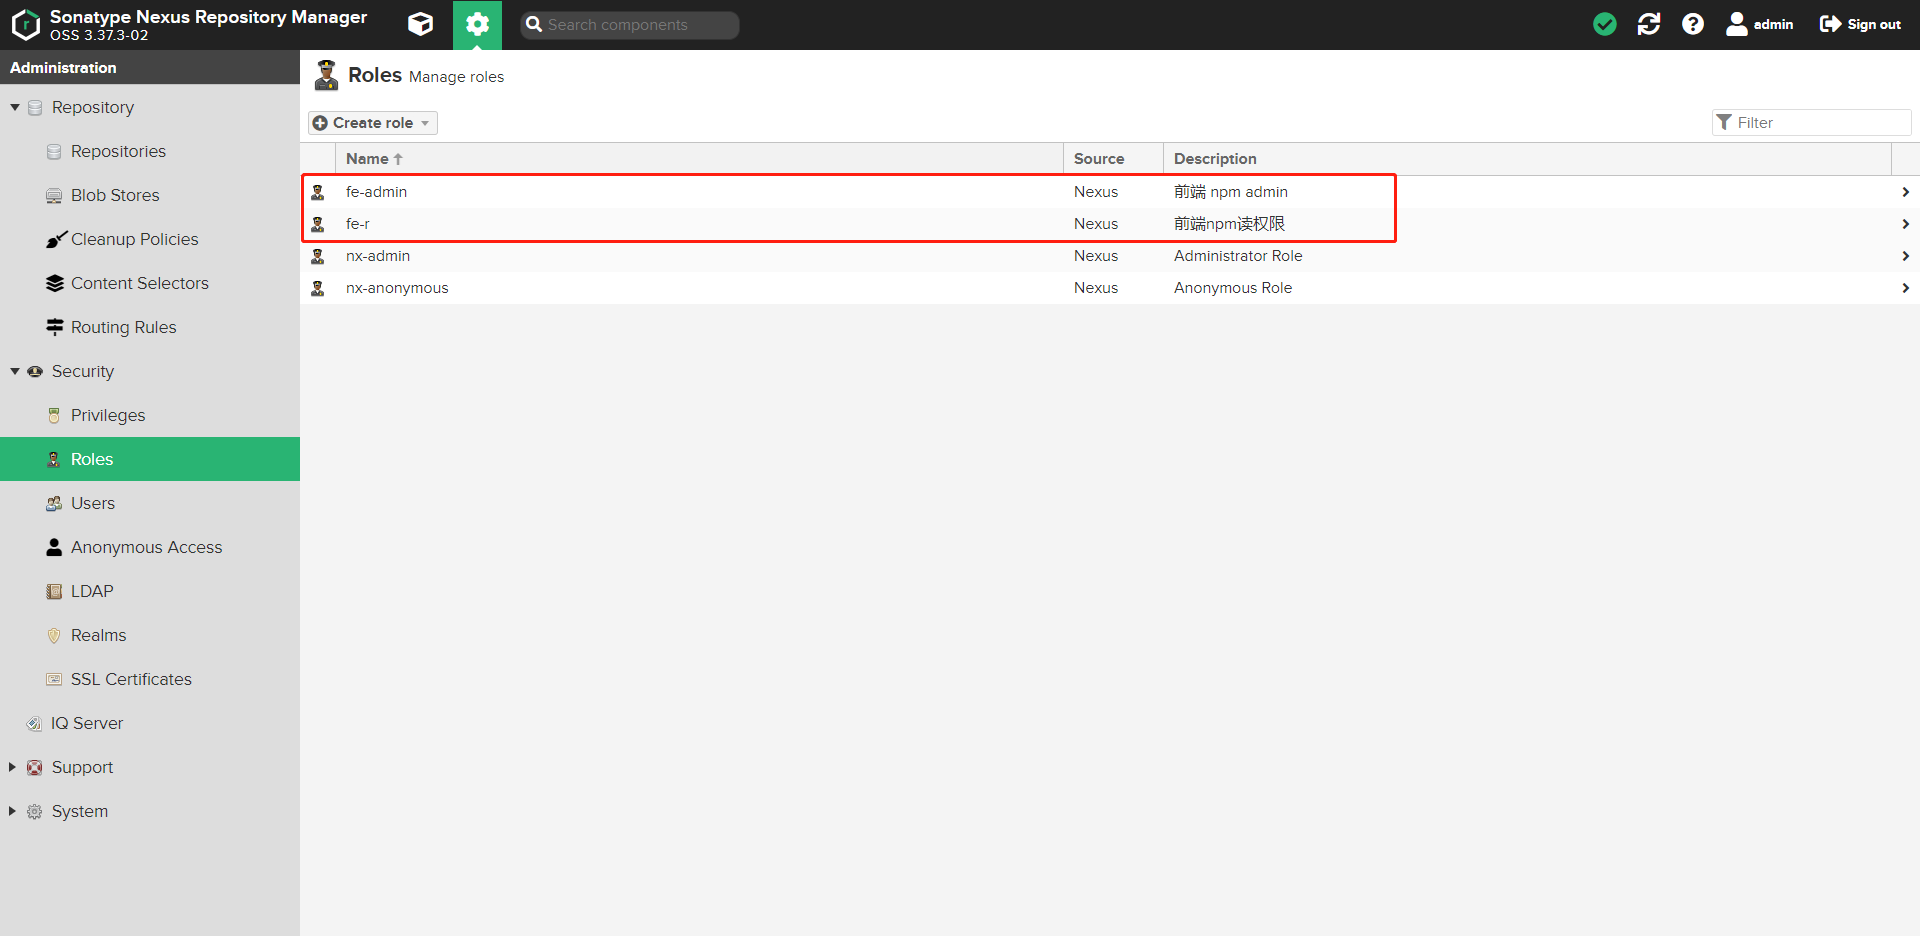Click the Privileges medal icon
The width and height of the screenshot is (1920, 936).
pos(54,416)
